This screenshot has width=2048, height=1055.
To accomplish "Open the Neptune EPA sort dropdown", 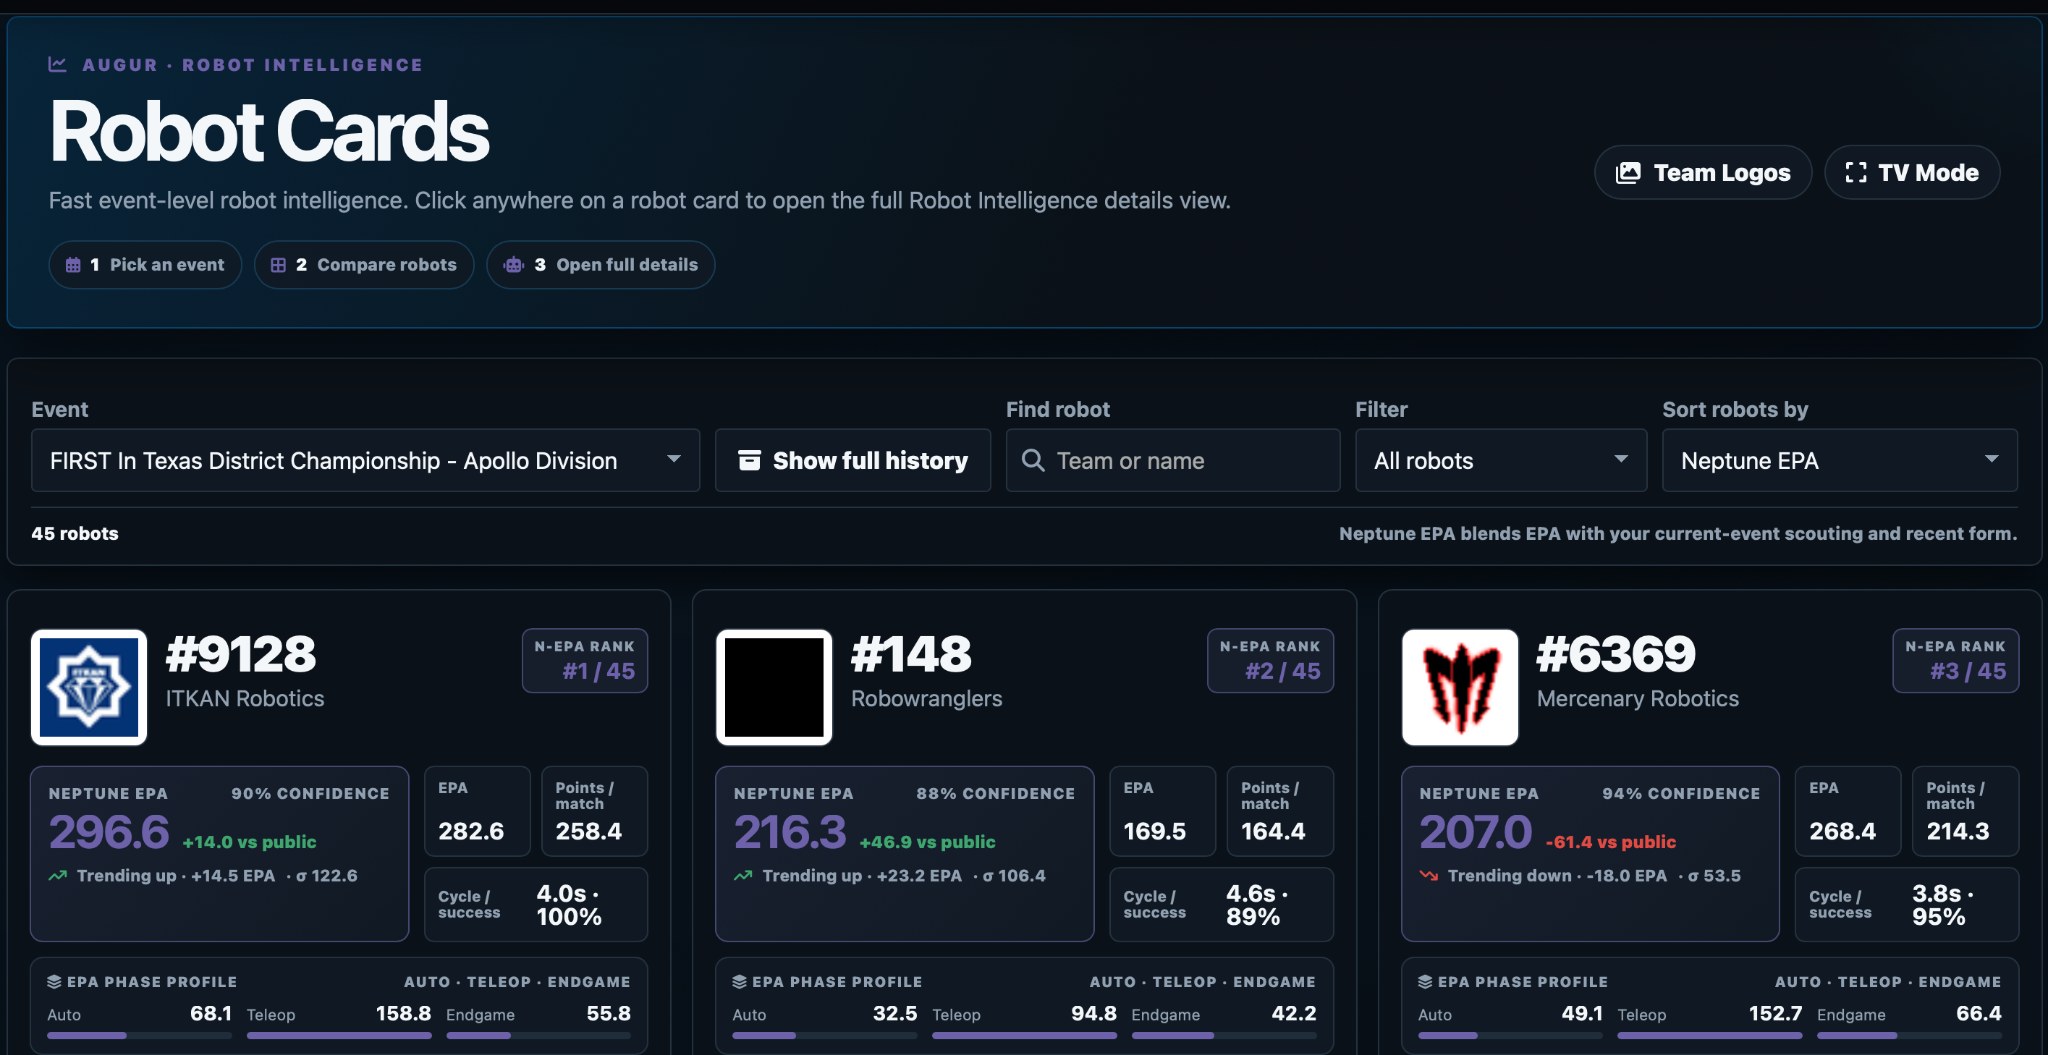I will point(1840,460).
